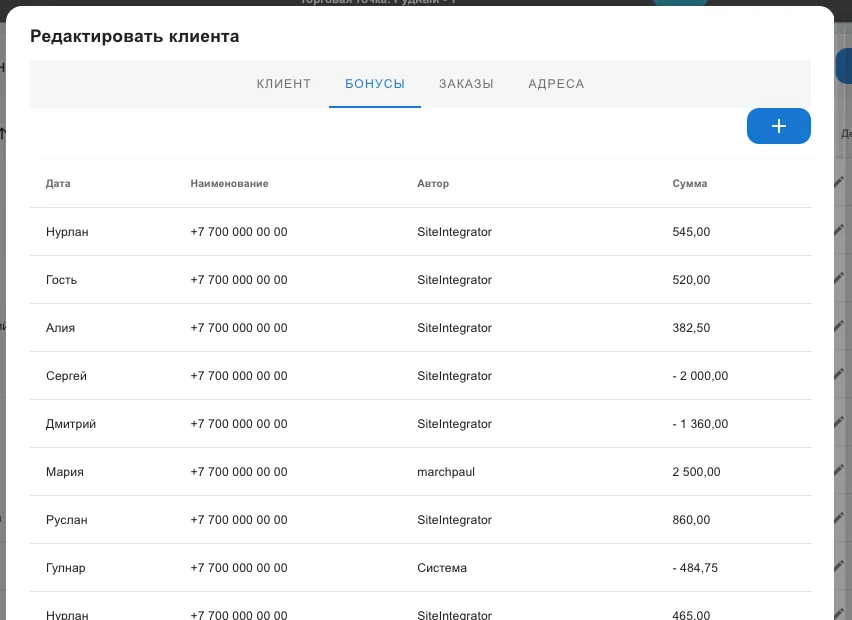Click the Дата column header
The image size is (852, 620).
[x=58, y=184]
